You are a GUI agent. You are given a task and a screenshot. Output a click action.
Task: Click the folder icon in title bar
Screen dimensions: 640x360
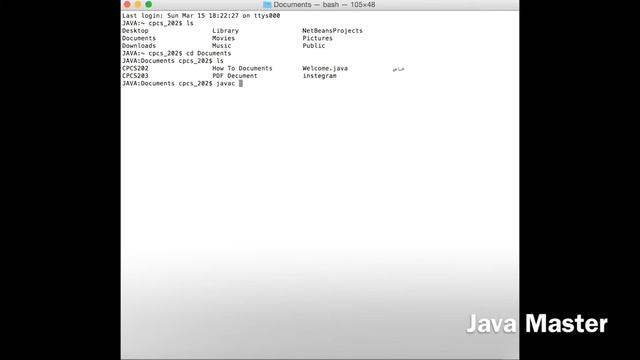click(267, 4)
